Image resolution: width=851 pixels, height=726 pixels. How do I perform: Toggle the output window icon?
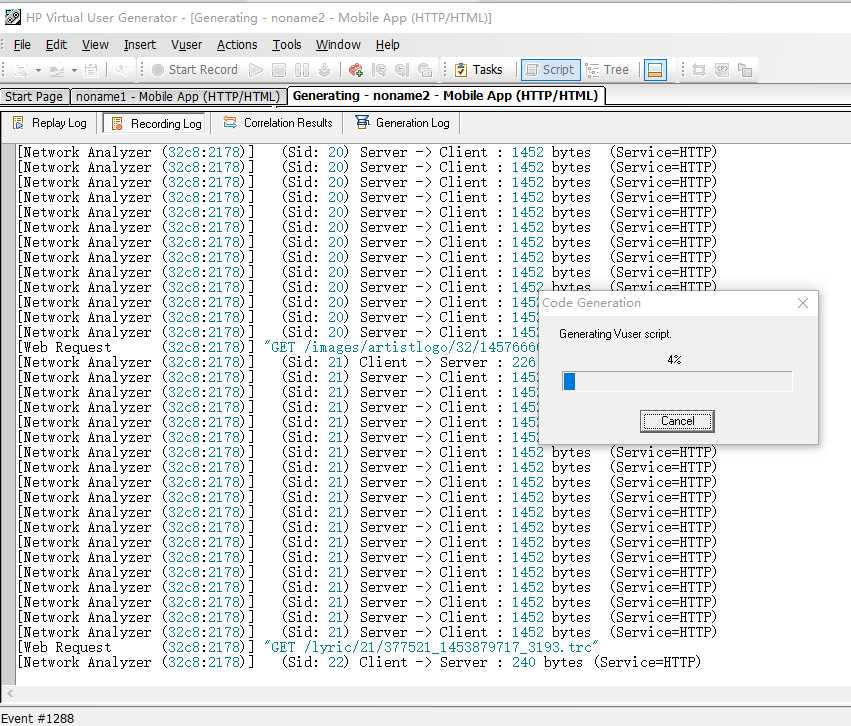(x=655, y=69)
